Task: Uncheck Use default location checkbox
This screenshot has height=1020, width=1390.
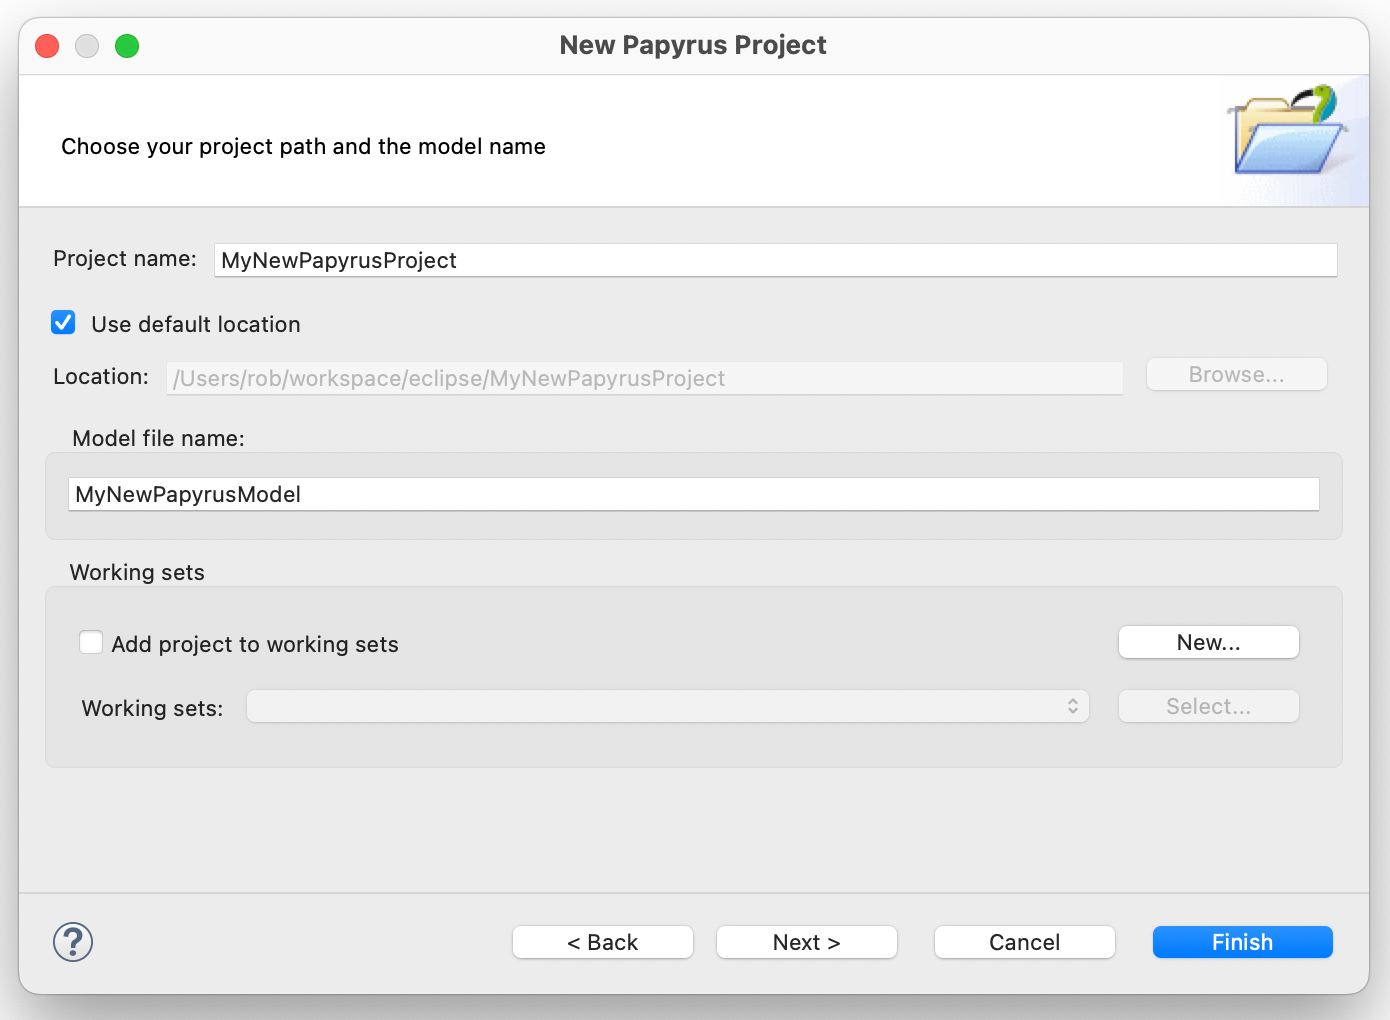Action: [63, 322]
